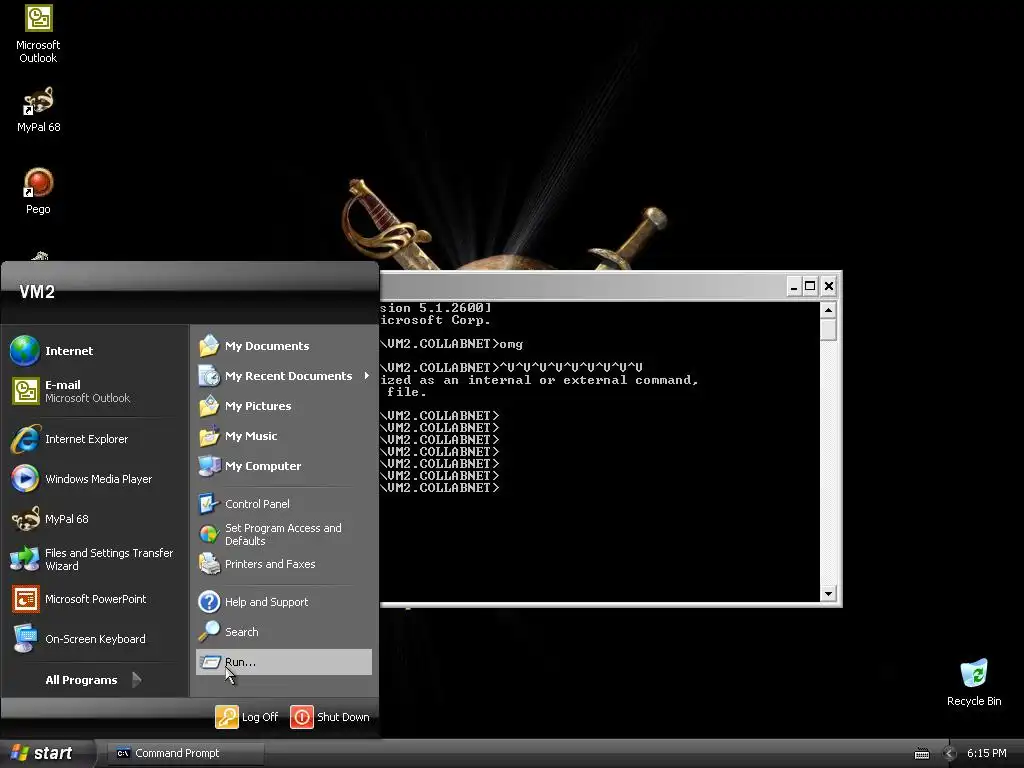Open On-Screen Keyboard from Start menu
The height and width of the screenshot is (768, 1024).
pos(95,639)
